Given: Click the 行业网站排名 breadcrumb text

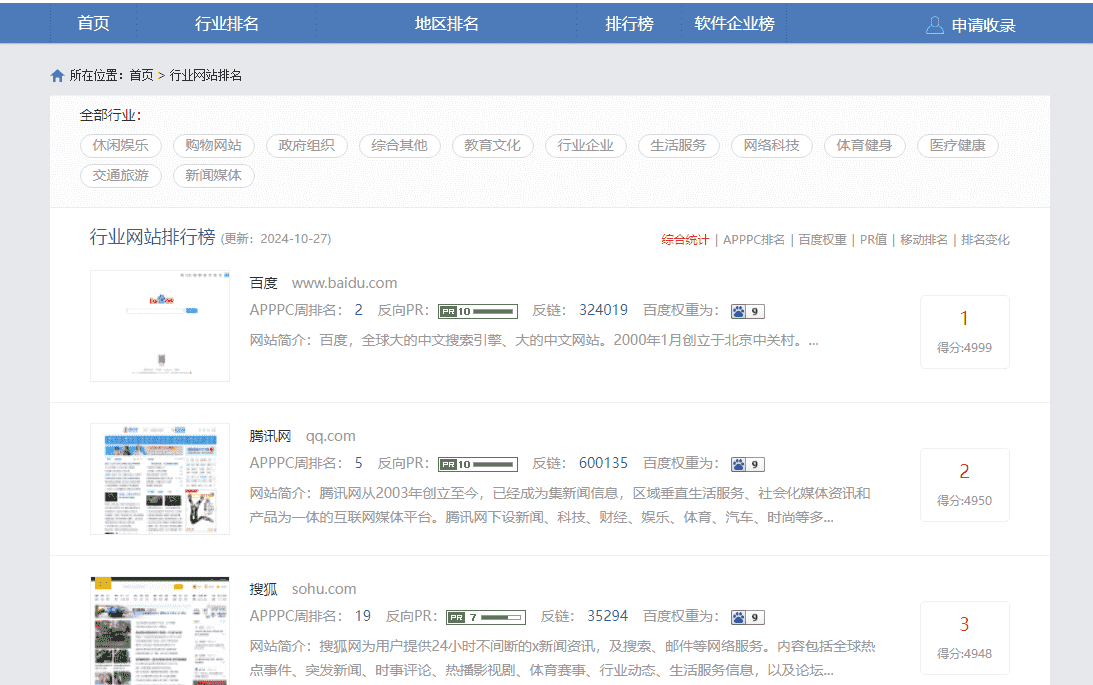Looking at the screenshot, I should tap(206, 75).
